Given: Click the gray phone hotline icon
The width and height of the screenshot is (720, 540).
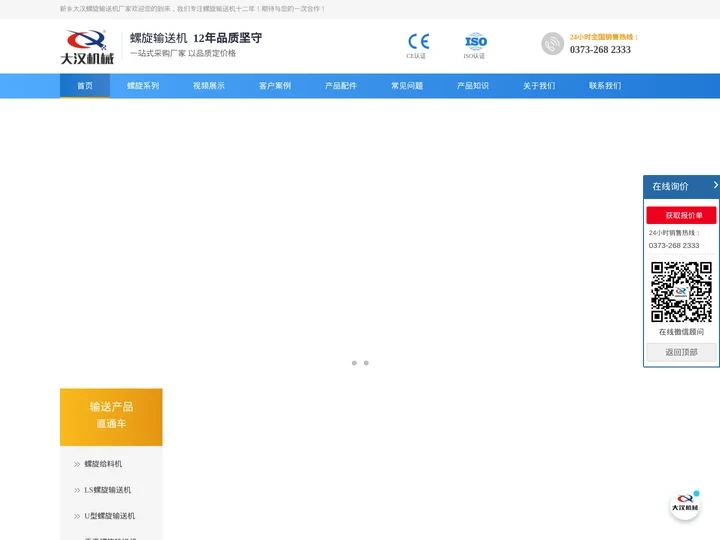Looking at the screenshot, I should (552, 44).
